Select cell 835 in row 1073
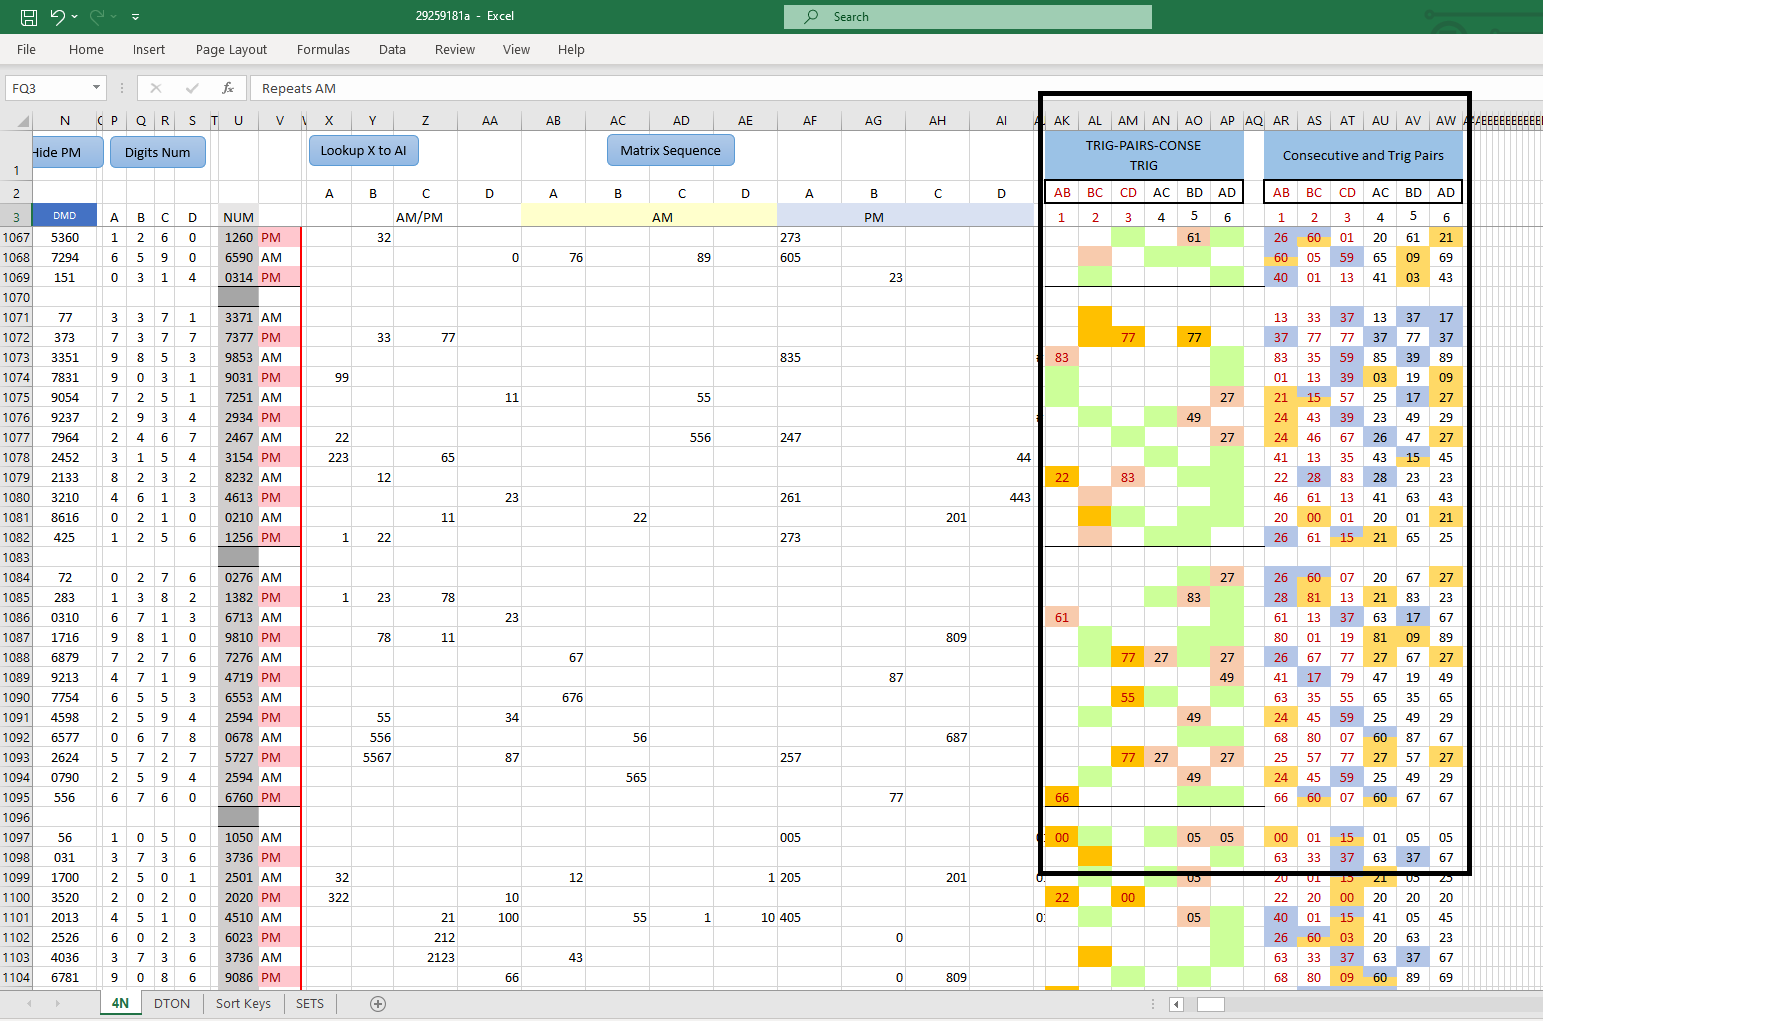Image resolution: width=1767 pixels, height=1021 pixels. (x=810, y=357)
